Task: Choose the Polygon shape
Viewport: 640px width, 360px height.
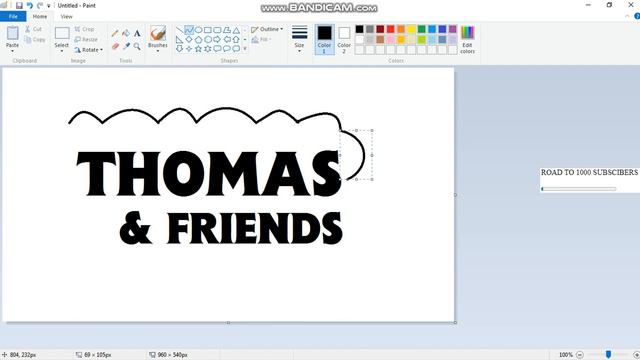Action: click(227, 30)
